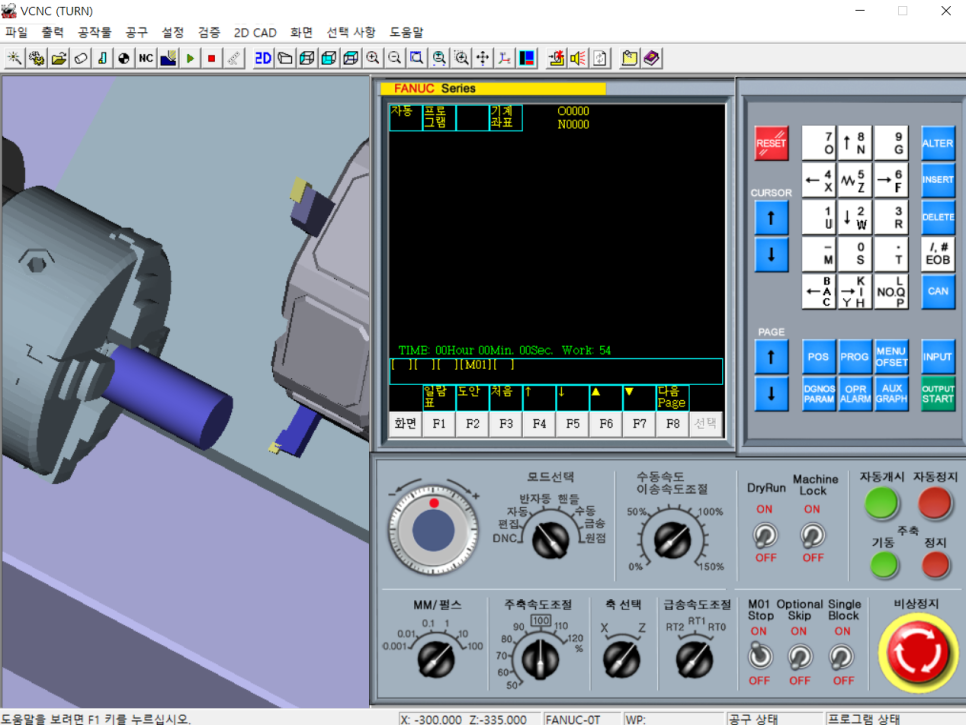Enable the Optional Skip switch
This screenshot has height=725, width=966.
pos(799,656)
